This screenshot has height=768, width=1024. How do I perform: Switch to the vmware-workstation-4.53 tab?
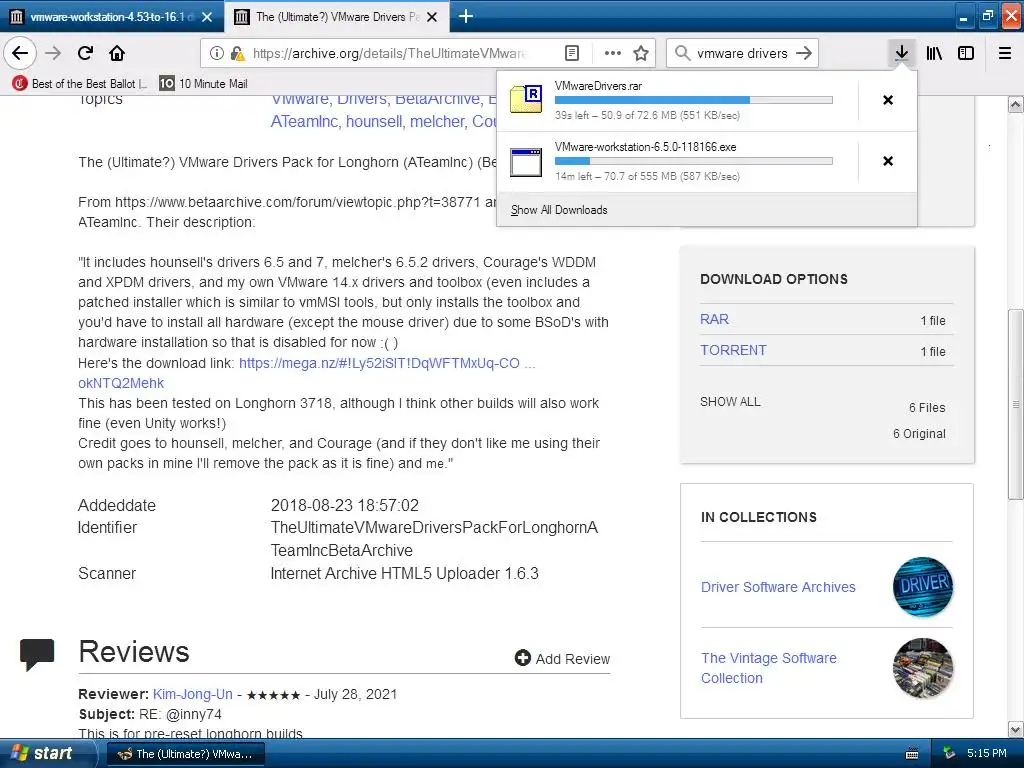[112, 16]
